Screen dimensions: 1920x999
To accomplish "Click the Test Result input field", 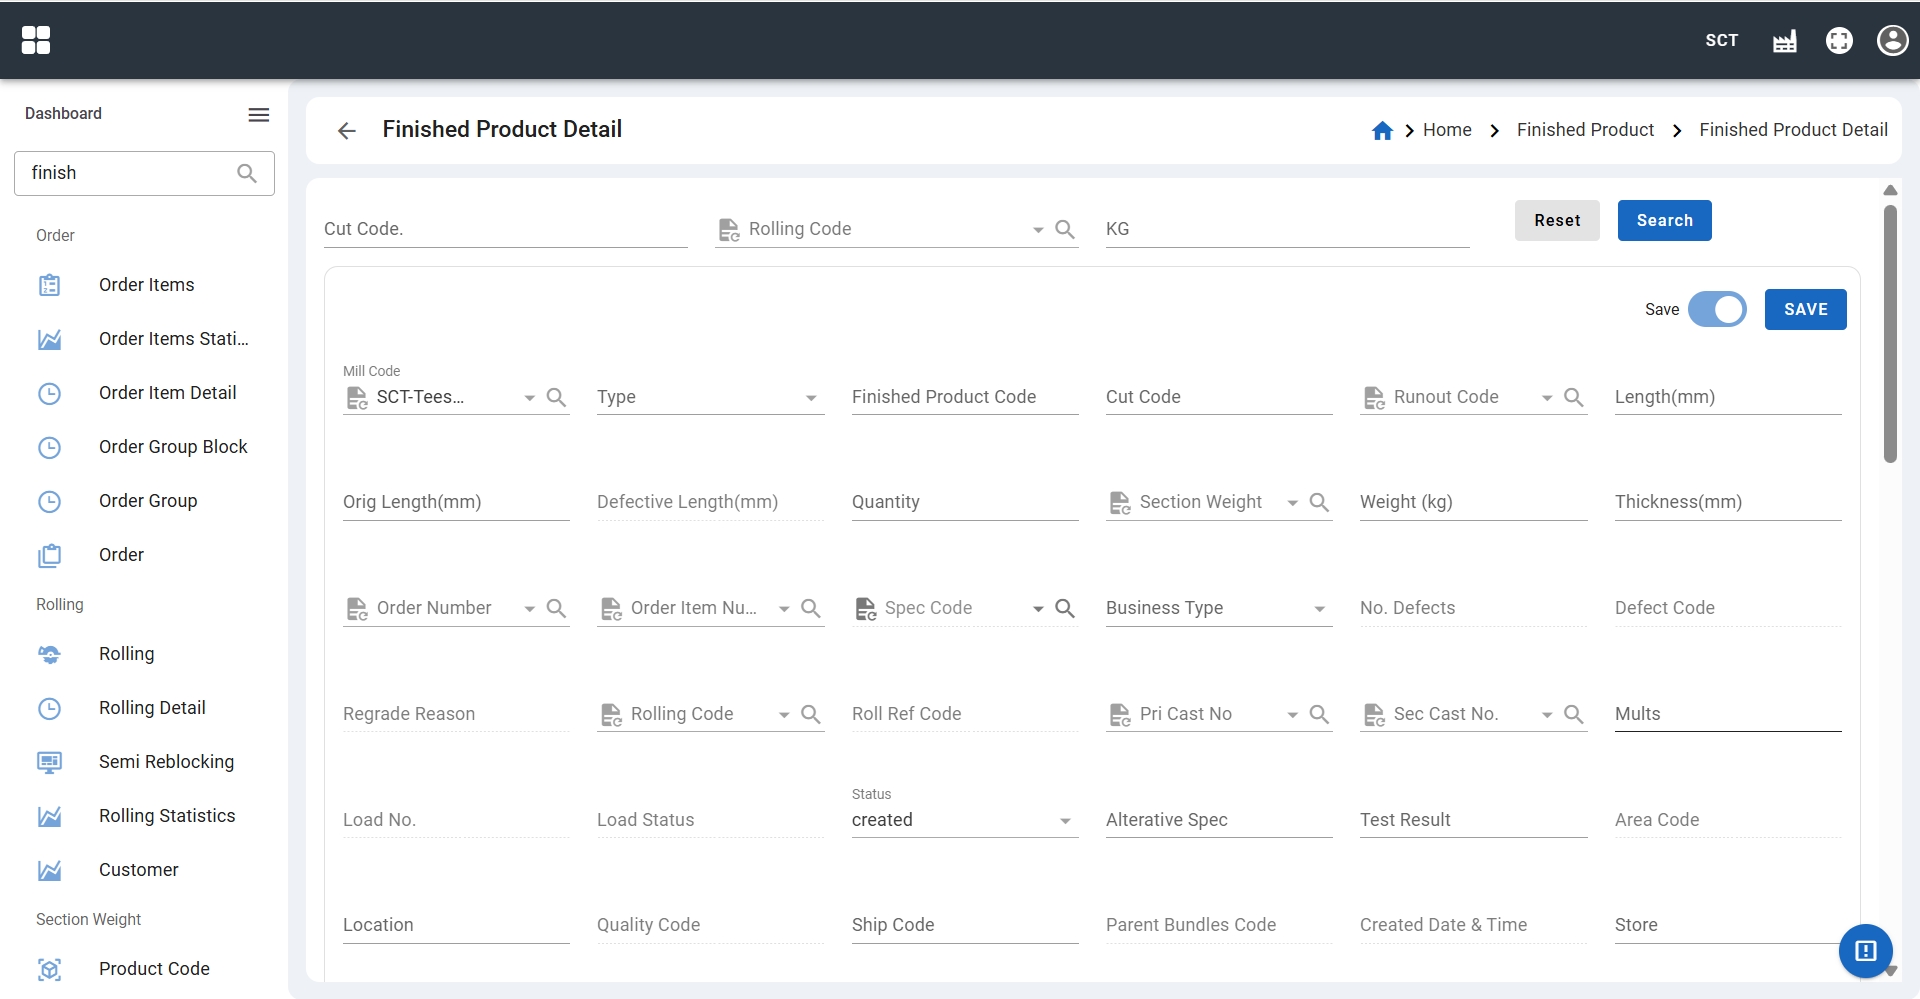I will pyautogui.click(x=1473, y=820).
